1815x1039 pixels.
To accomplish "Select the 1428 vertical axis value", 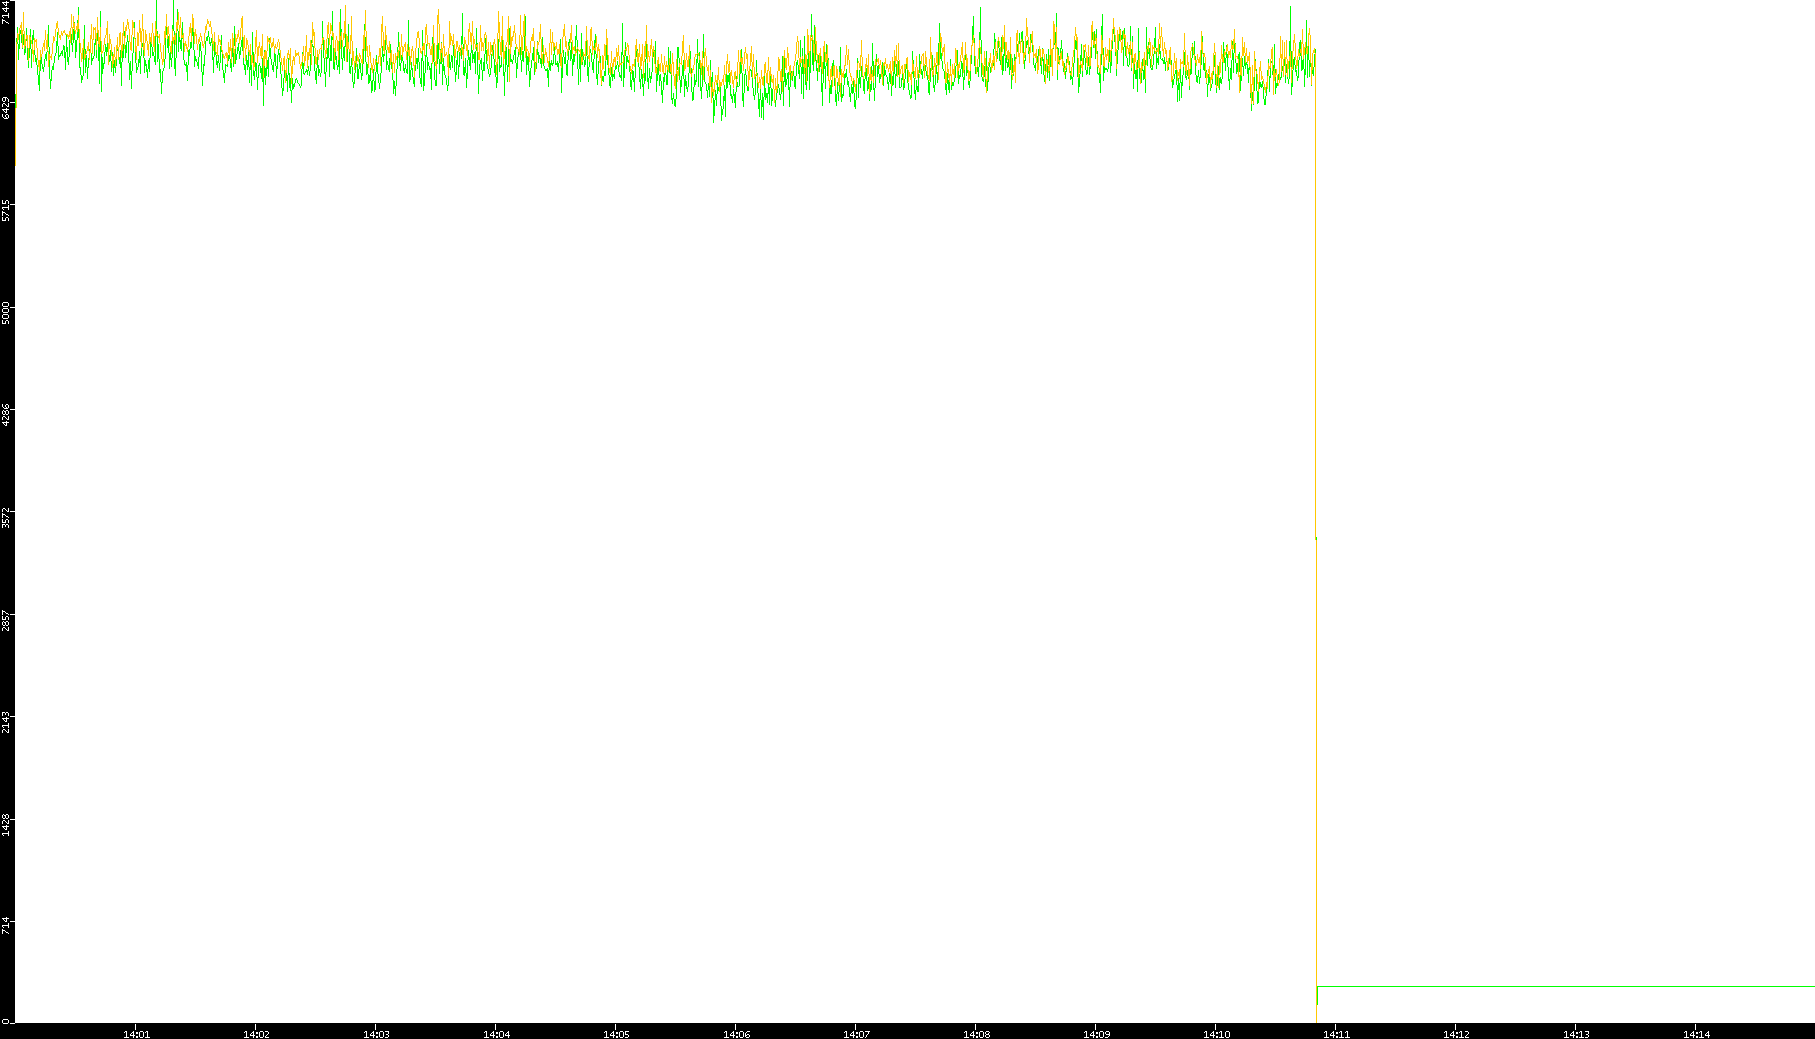I will (7, 824).
